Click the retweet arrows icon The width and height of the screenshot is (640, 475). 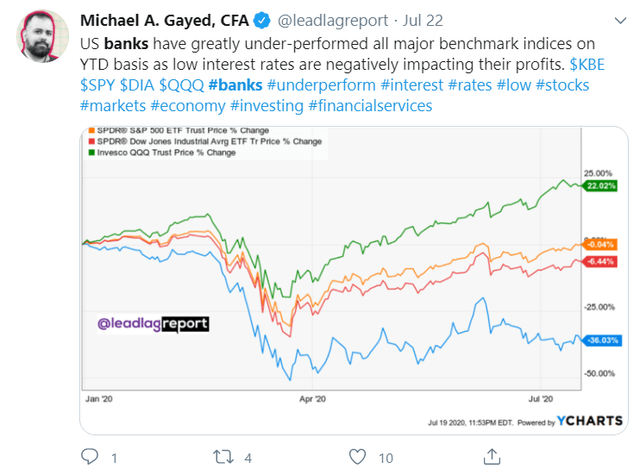[x=223, y=457]
